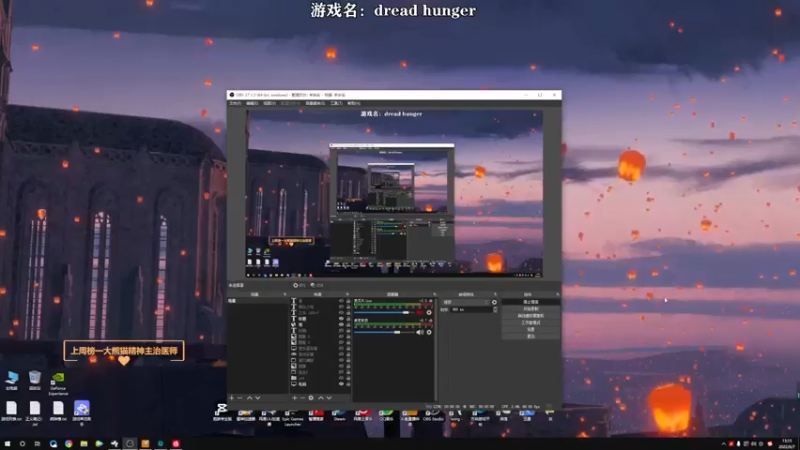
Task: Open the OBS Studio desktop shortcut
Action: click(433, 415)
